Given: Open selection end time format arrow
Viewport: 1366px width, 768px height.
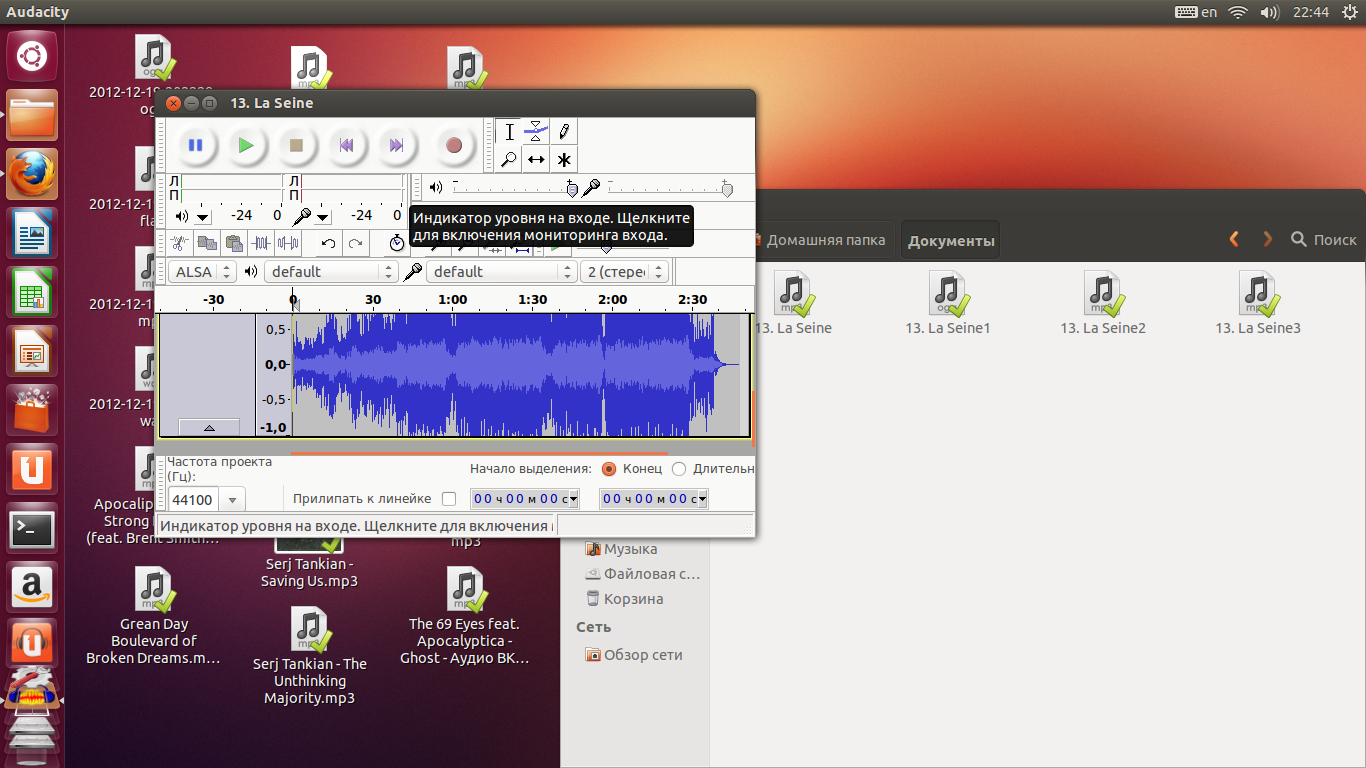Looking at the screenshot, I should tap(702, 498).
